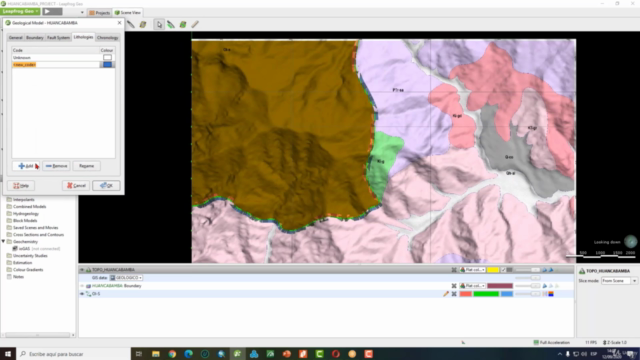Click the Rename button
This screenshot has width=640, height=360.
(86, 166)
